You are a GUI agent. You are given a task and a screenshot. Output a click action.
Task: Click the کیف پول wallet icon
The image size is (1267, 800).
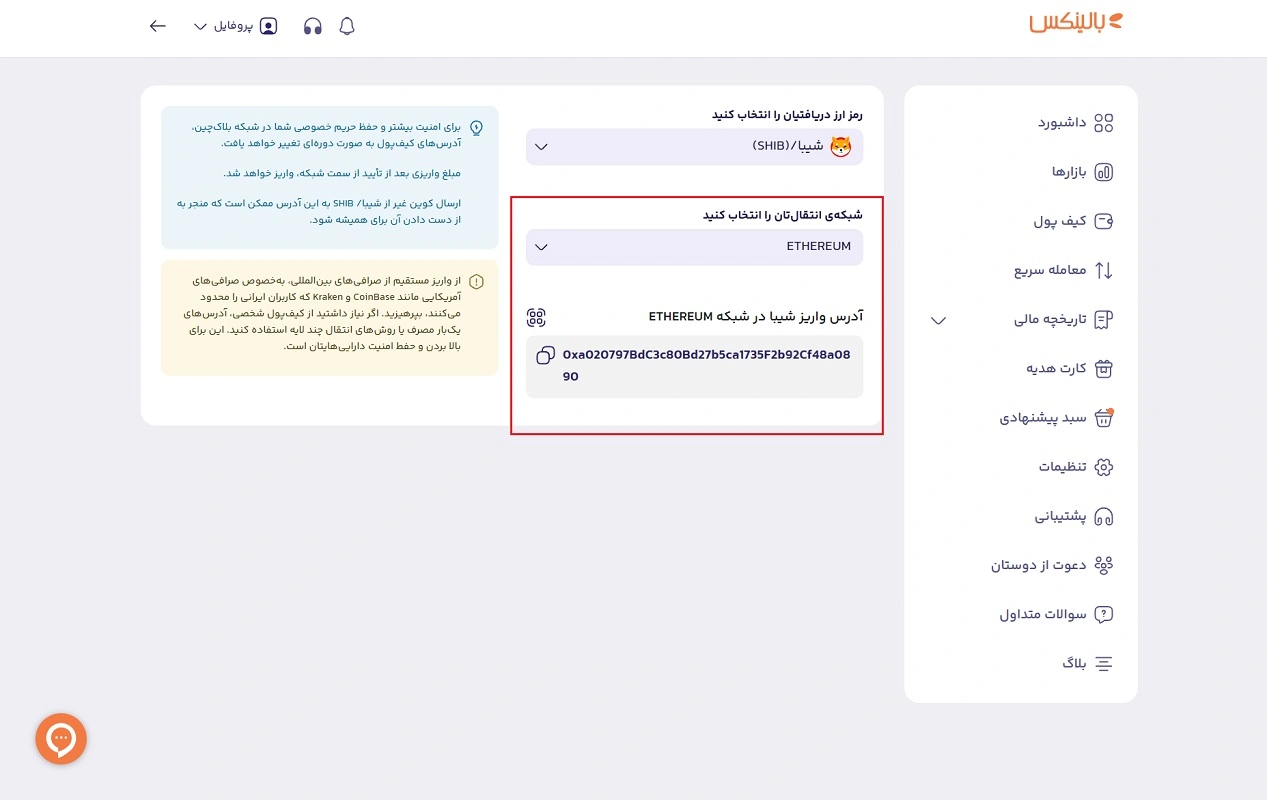tap(1103, 221)
